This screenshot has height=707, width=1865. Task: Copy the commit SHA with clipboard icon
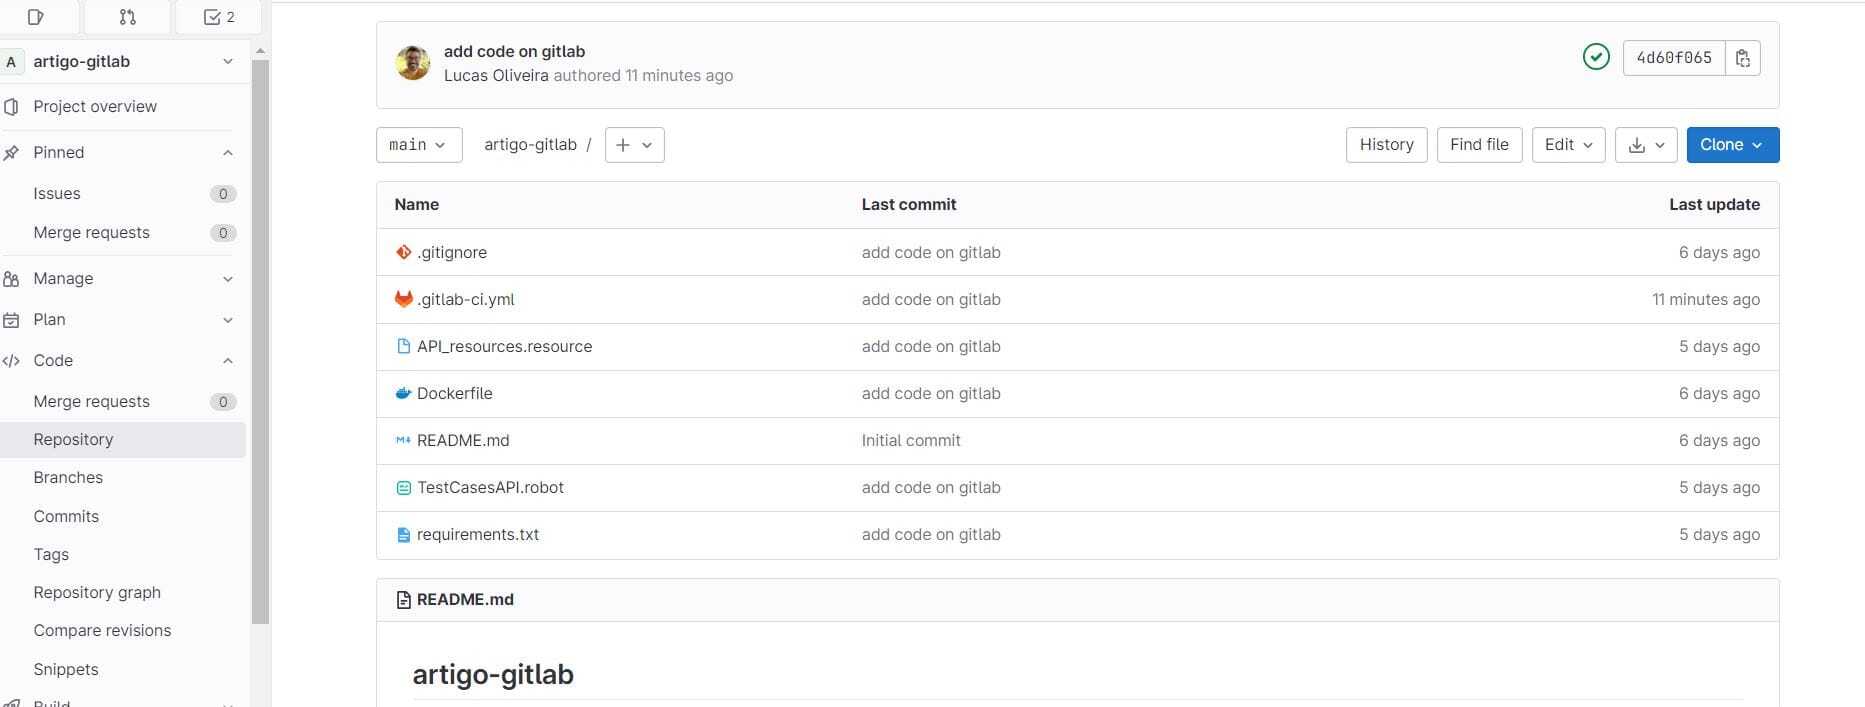(1743, 58)
